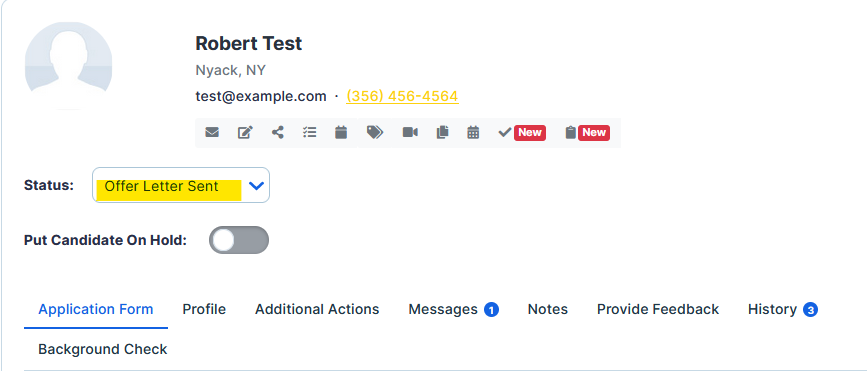
Task: Open the checklist tasks icon
Action: tap(310, 132)
